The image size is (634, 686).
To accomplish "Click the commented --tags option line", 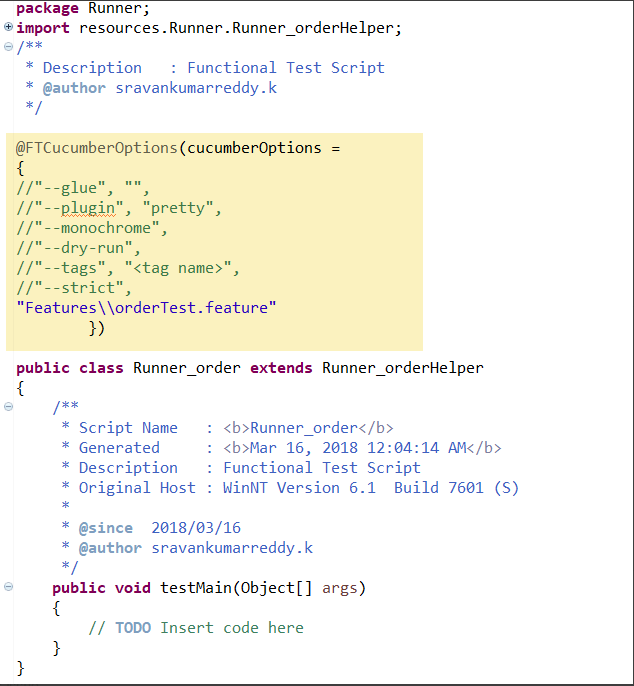I will click(127, 268).
